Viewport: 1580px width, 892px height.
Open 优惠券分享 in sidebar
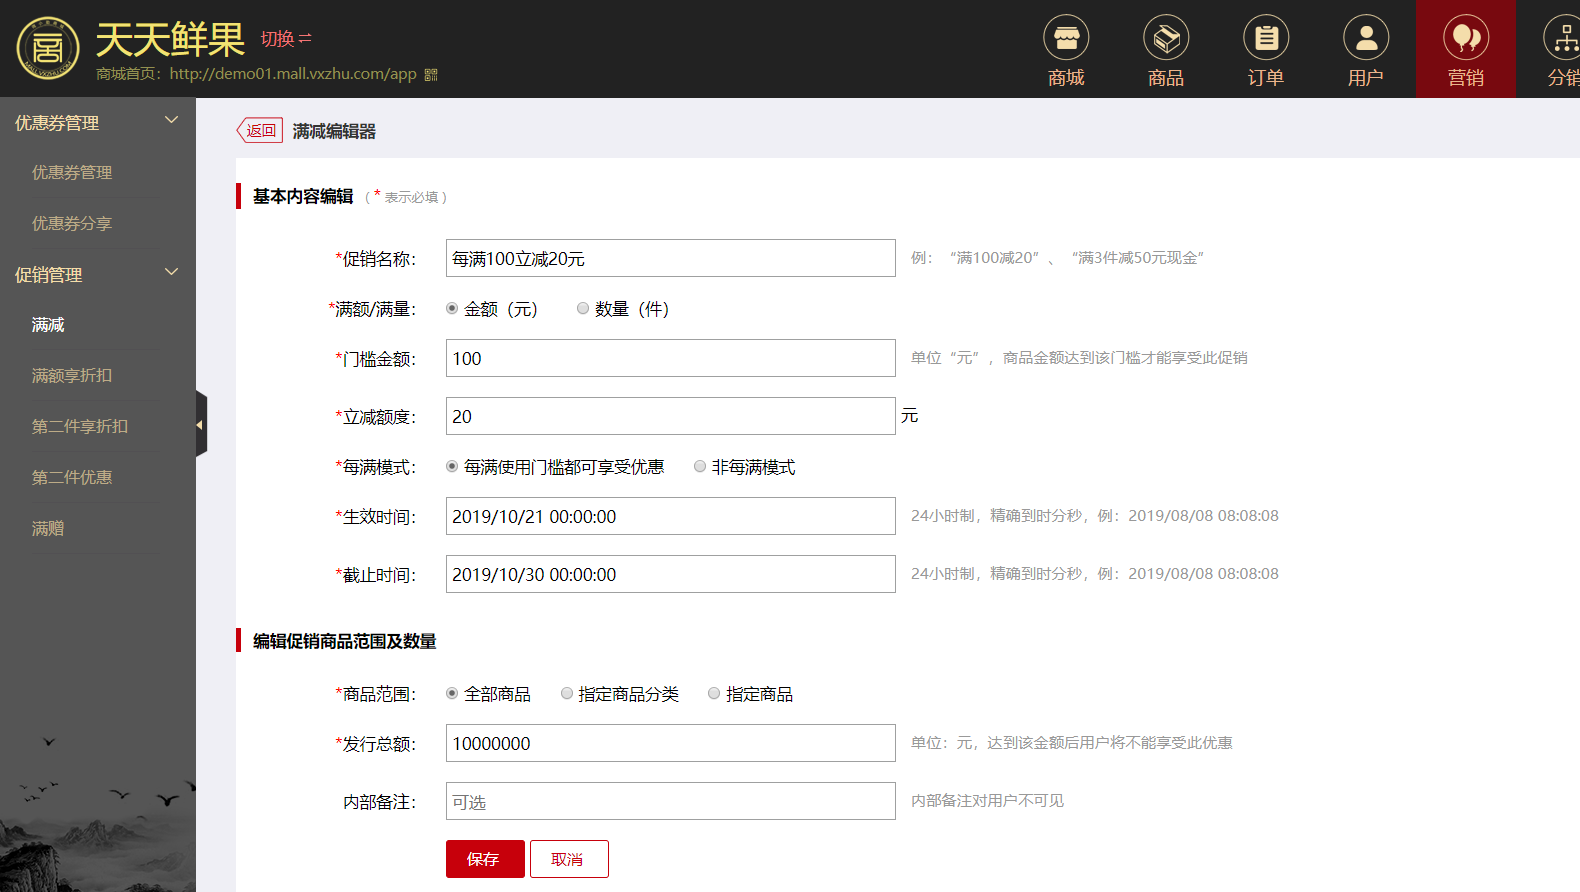pos(72,224)
